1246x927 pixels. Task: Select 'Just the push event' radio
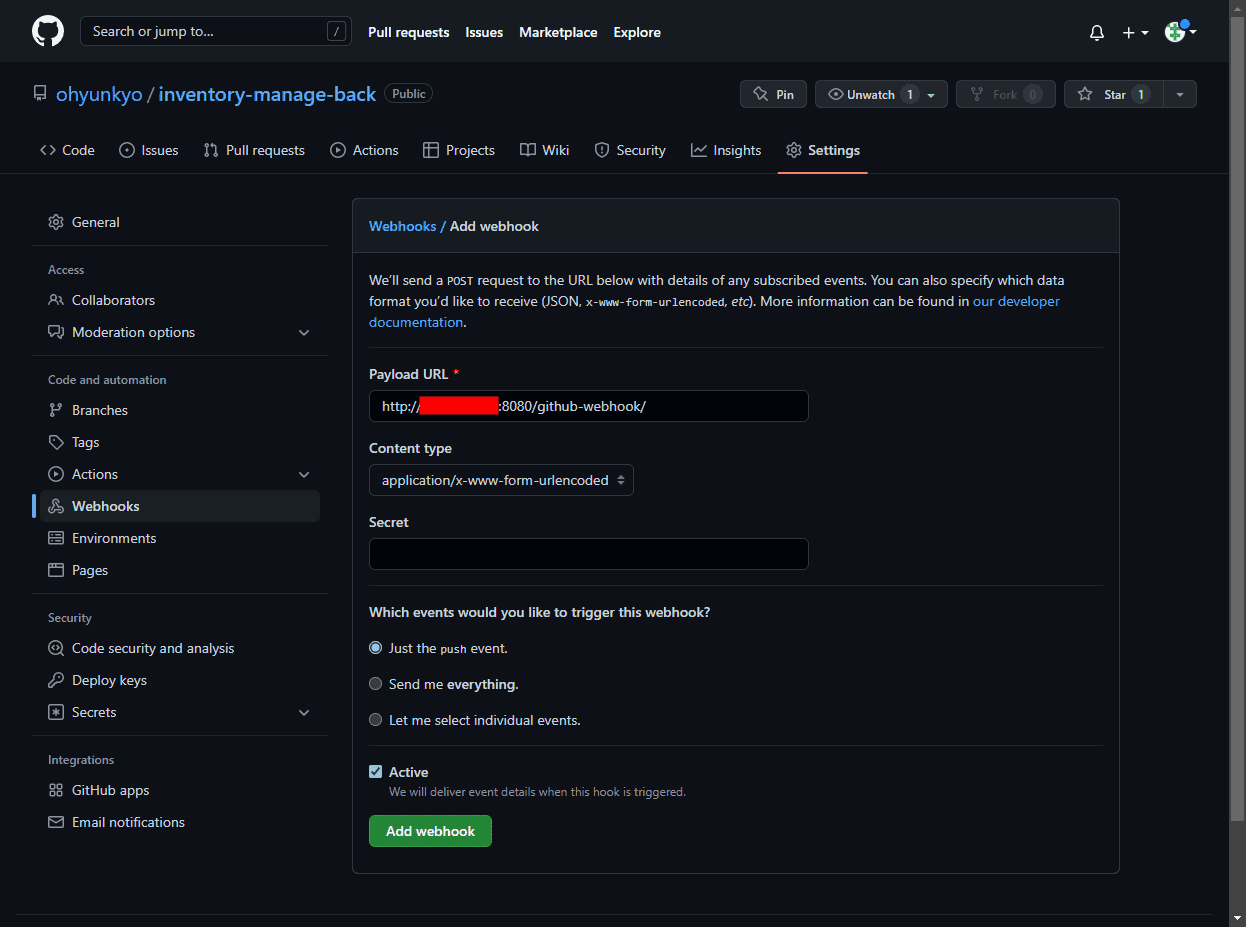376,648
